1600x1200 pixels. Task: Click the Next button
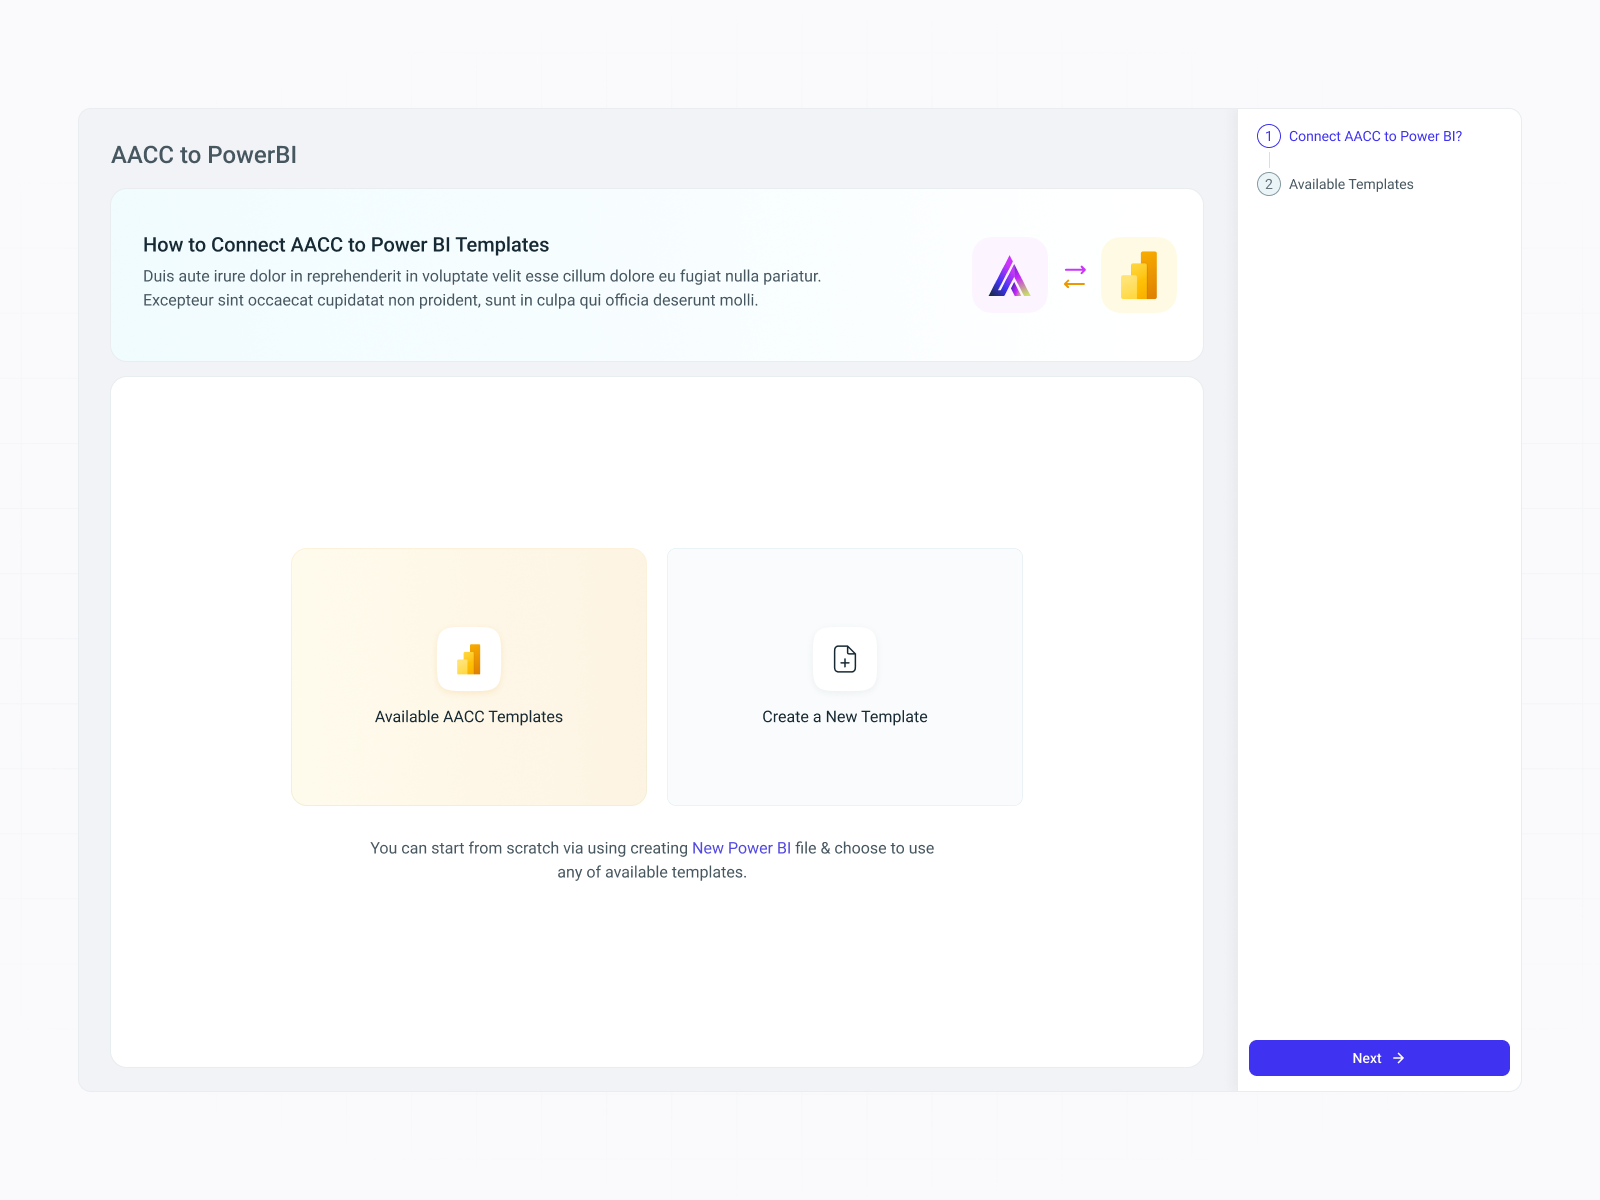[1379, 1058]
